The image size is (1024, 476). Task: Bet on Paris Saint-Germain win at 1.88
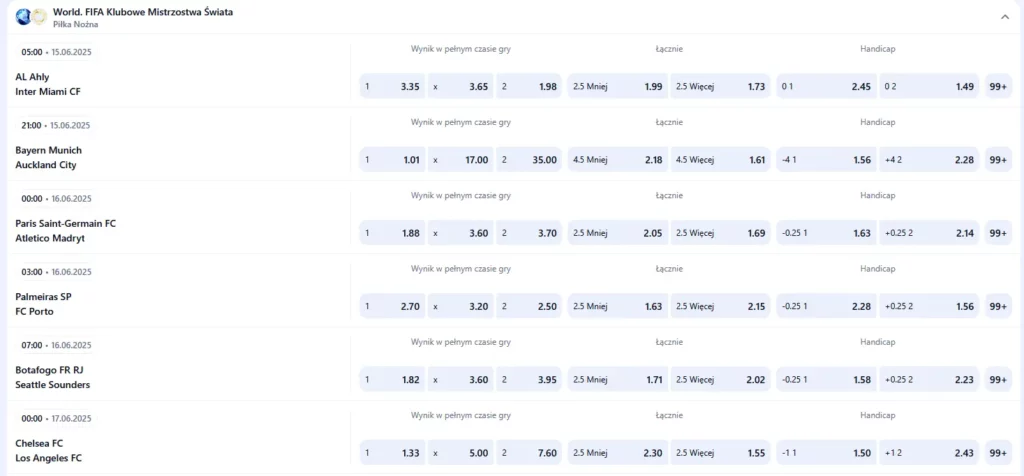(x=392, y=233)
